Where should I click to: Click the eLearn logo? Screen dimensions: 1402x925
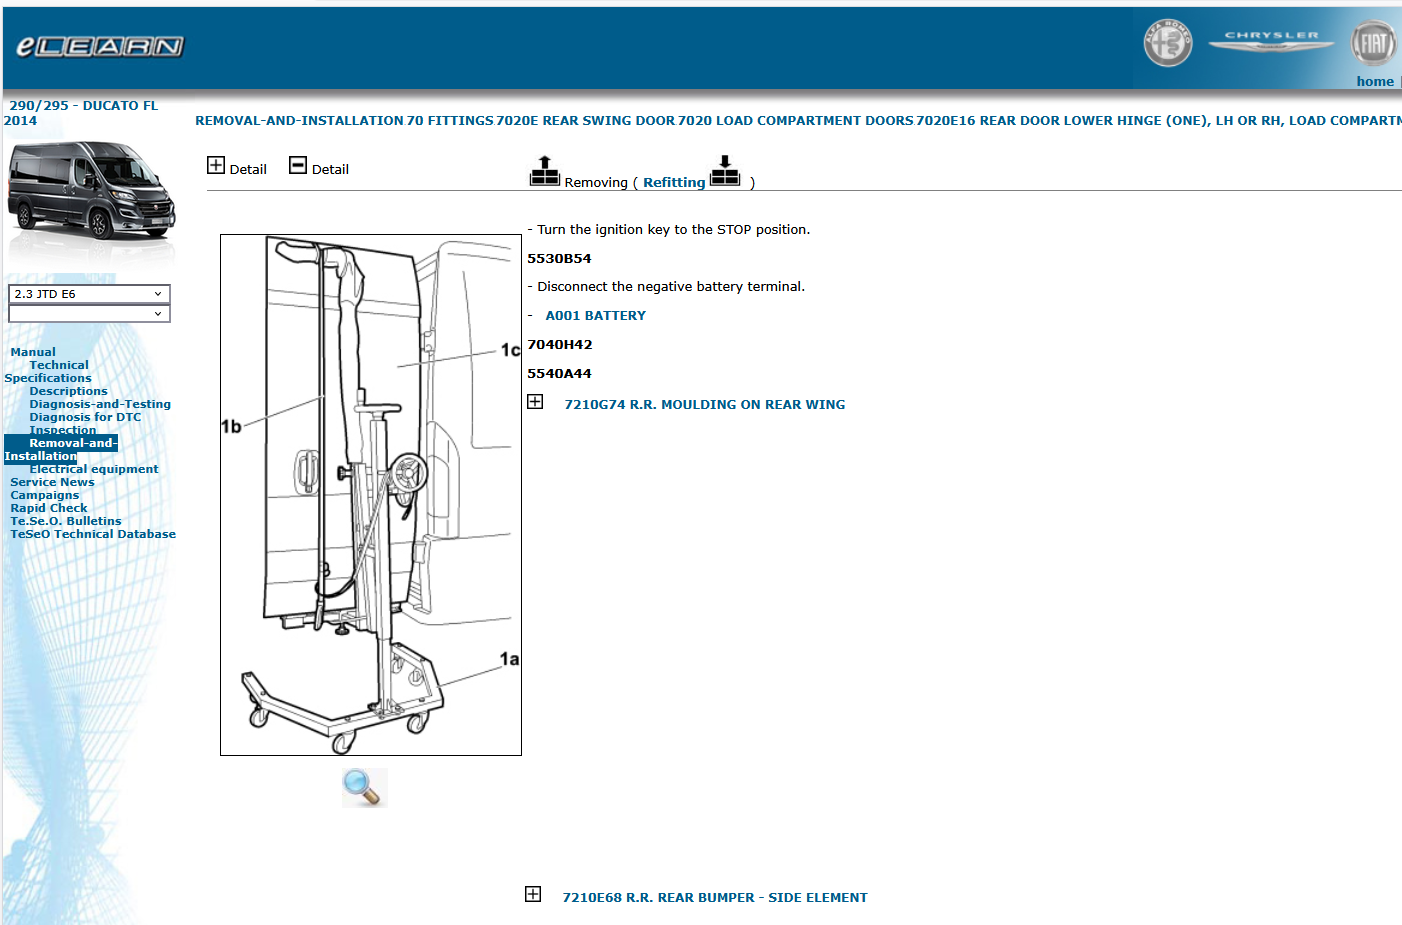coord(100,47)
